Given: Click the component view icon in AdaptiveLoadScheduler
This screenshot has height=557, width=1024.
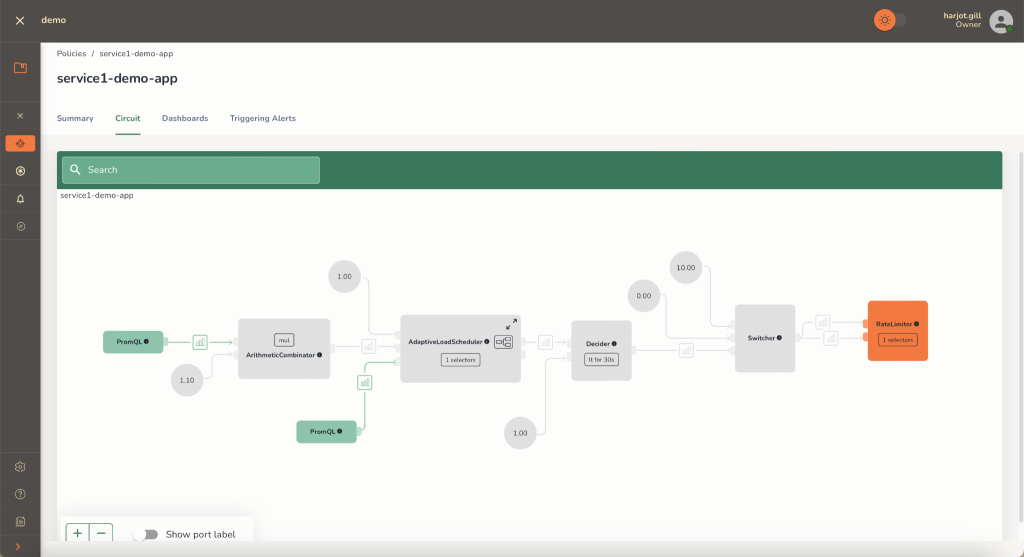Looking at the screenshot, I should click(x=503, y=342).
